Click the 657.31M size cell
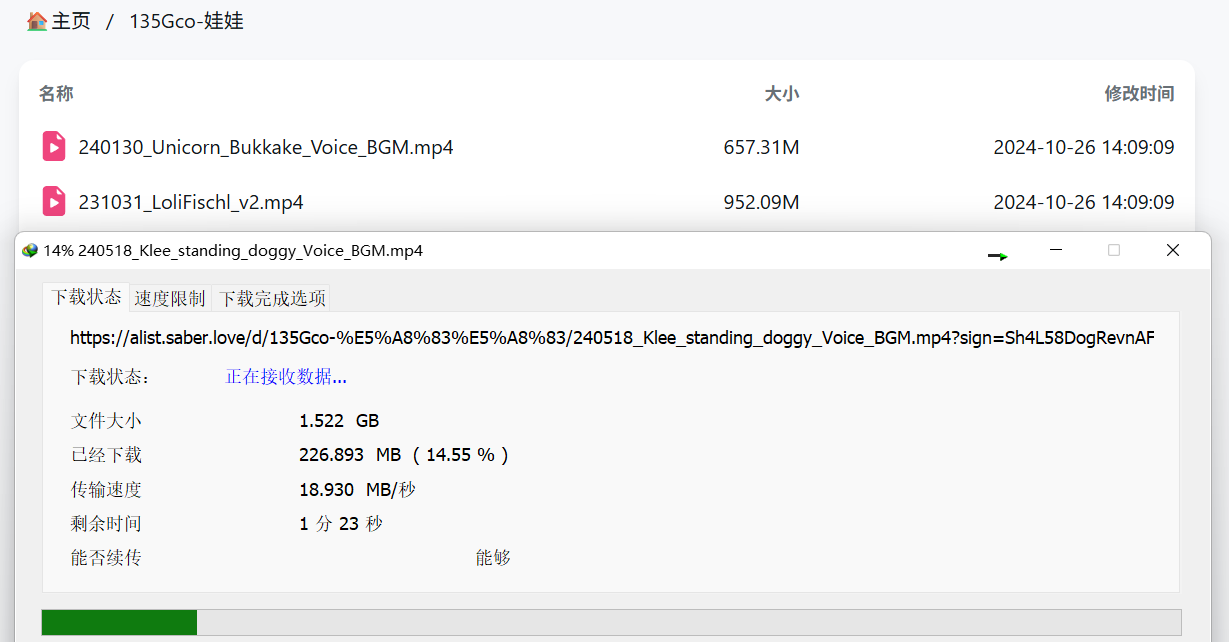 pos(761,147)
